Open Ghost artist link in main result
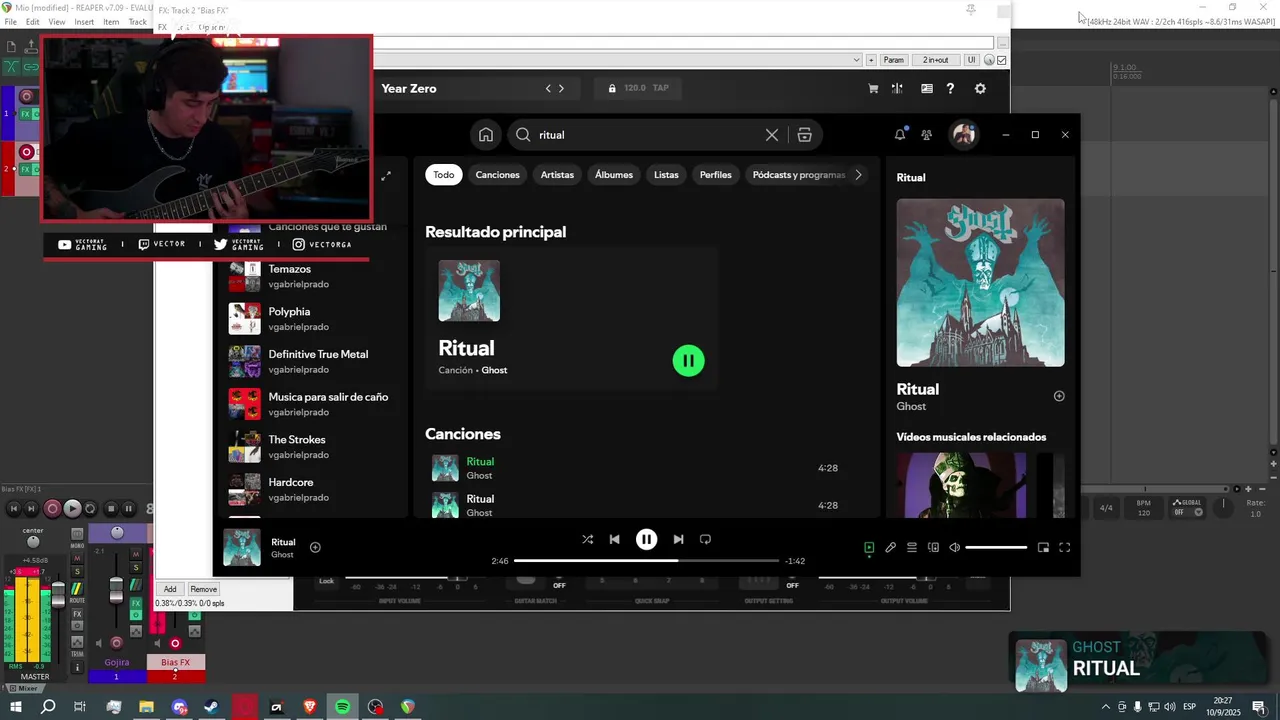The image size is (1280, 720). [494, 370]
